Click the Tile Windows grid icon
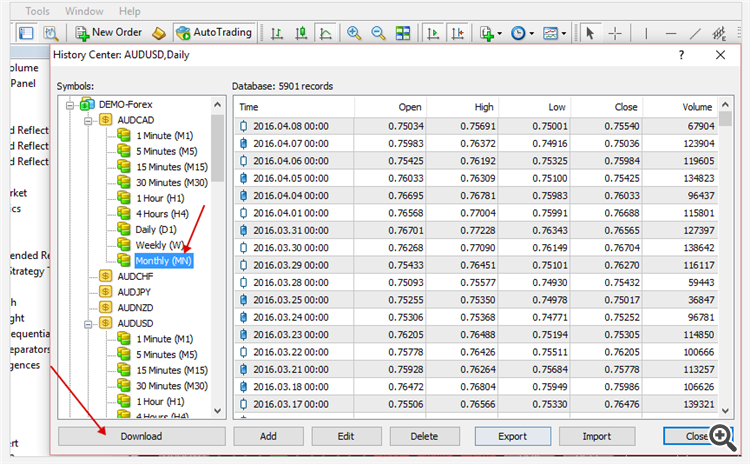Image resolution: width=750 pixels, height=464 pixels. [402, 33]
